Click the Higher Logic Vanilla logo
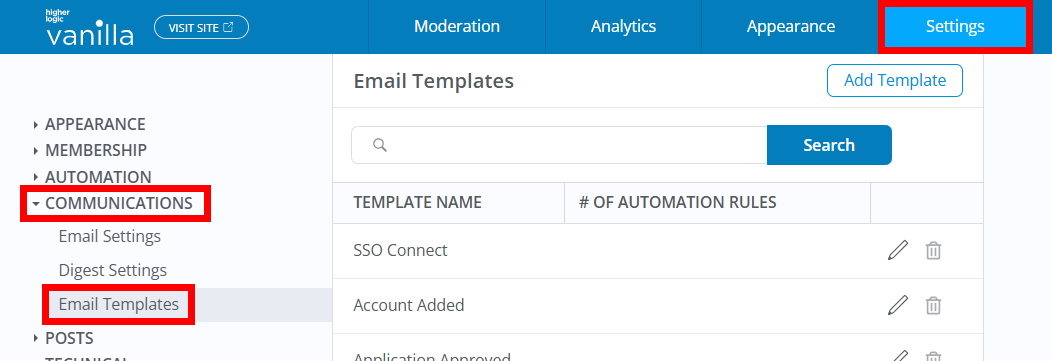The image size is (1052, 361). (x=89, y=27)
